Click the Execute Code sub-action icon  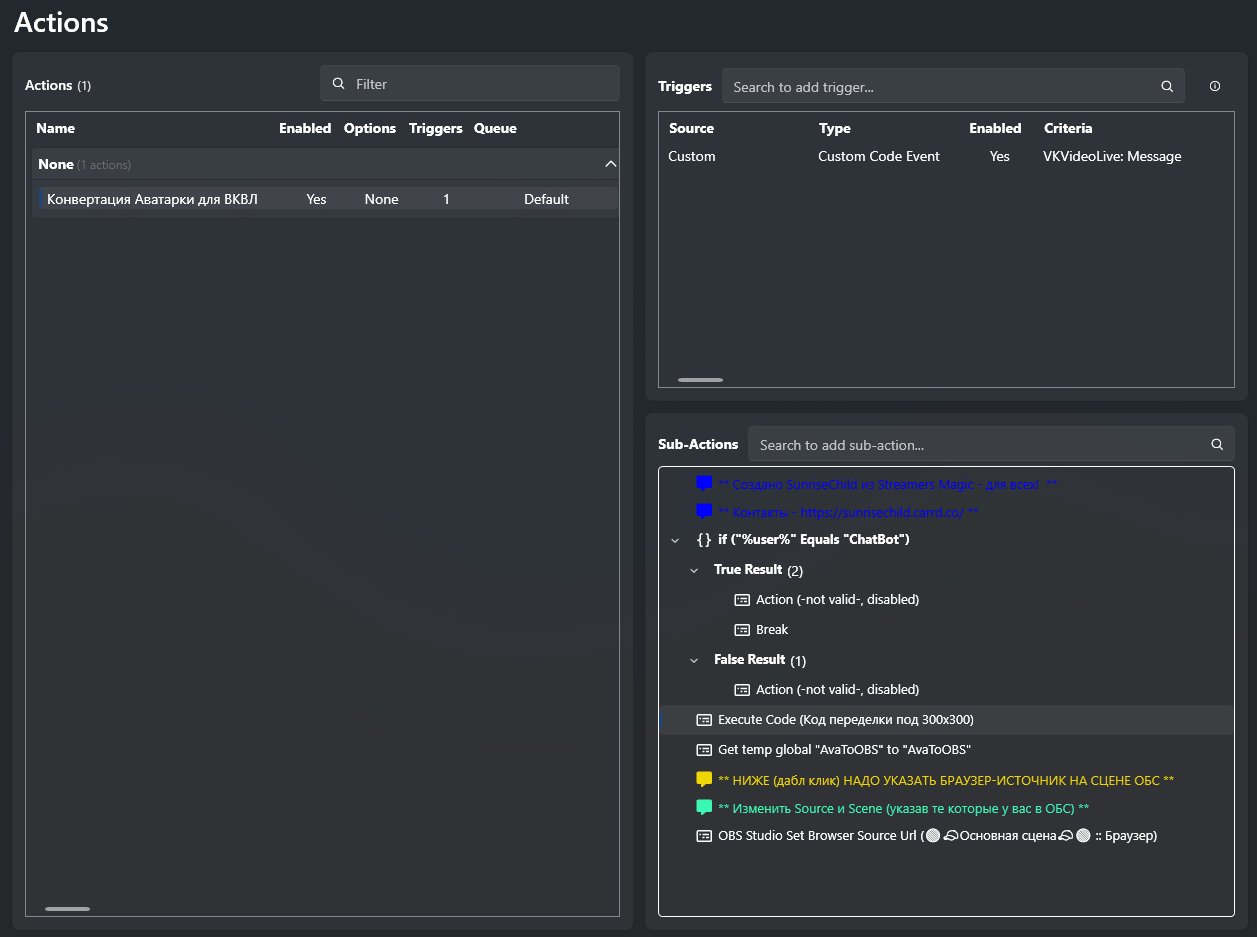pyautogui.click(x=704, y=720)
